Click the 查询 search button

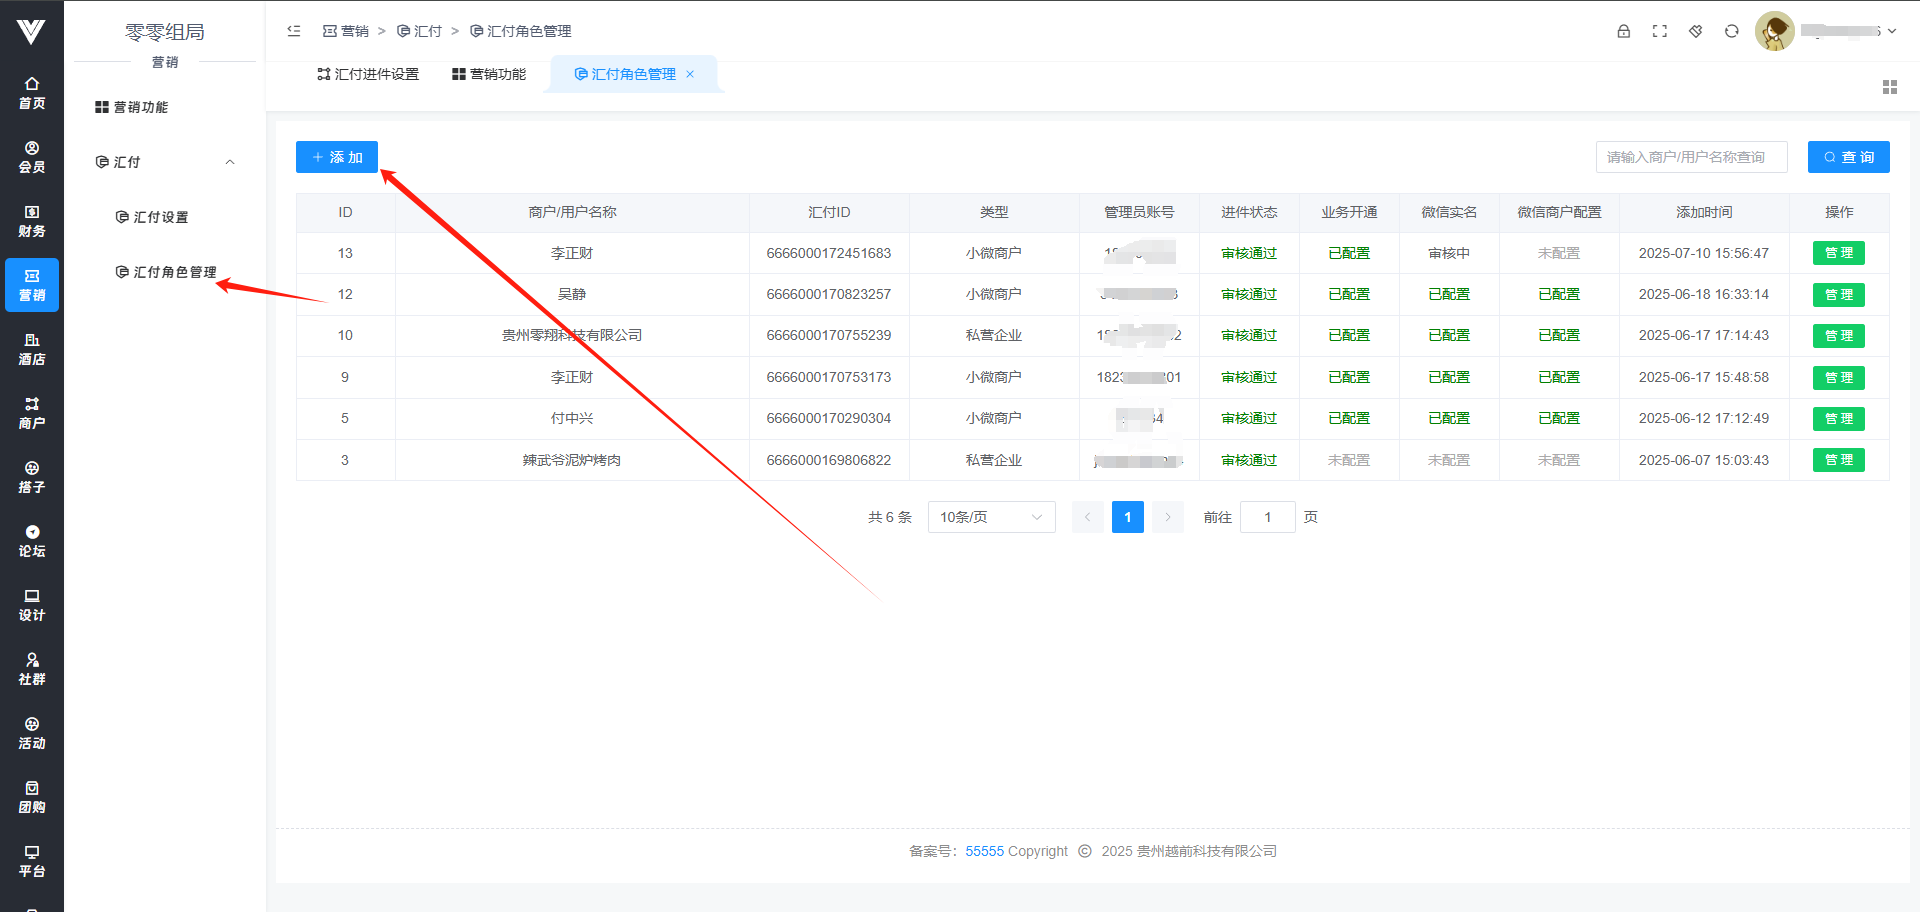point(1848,157)
